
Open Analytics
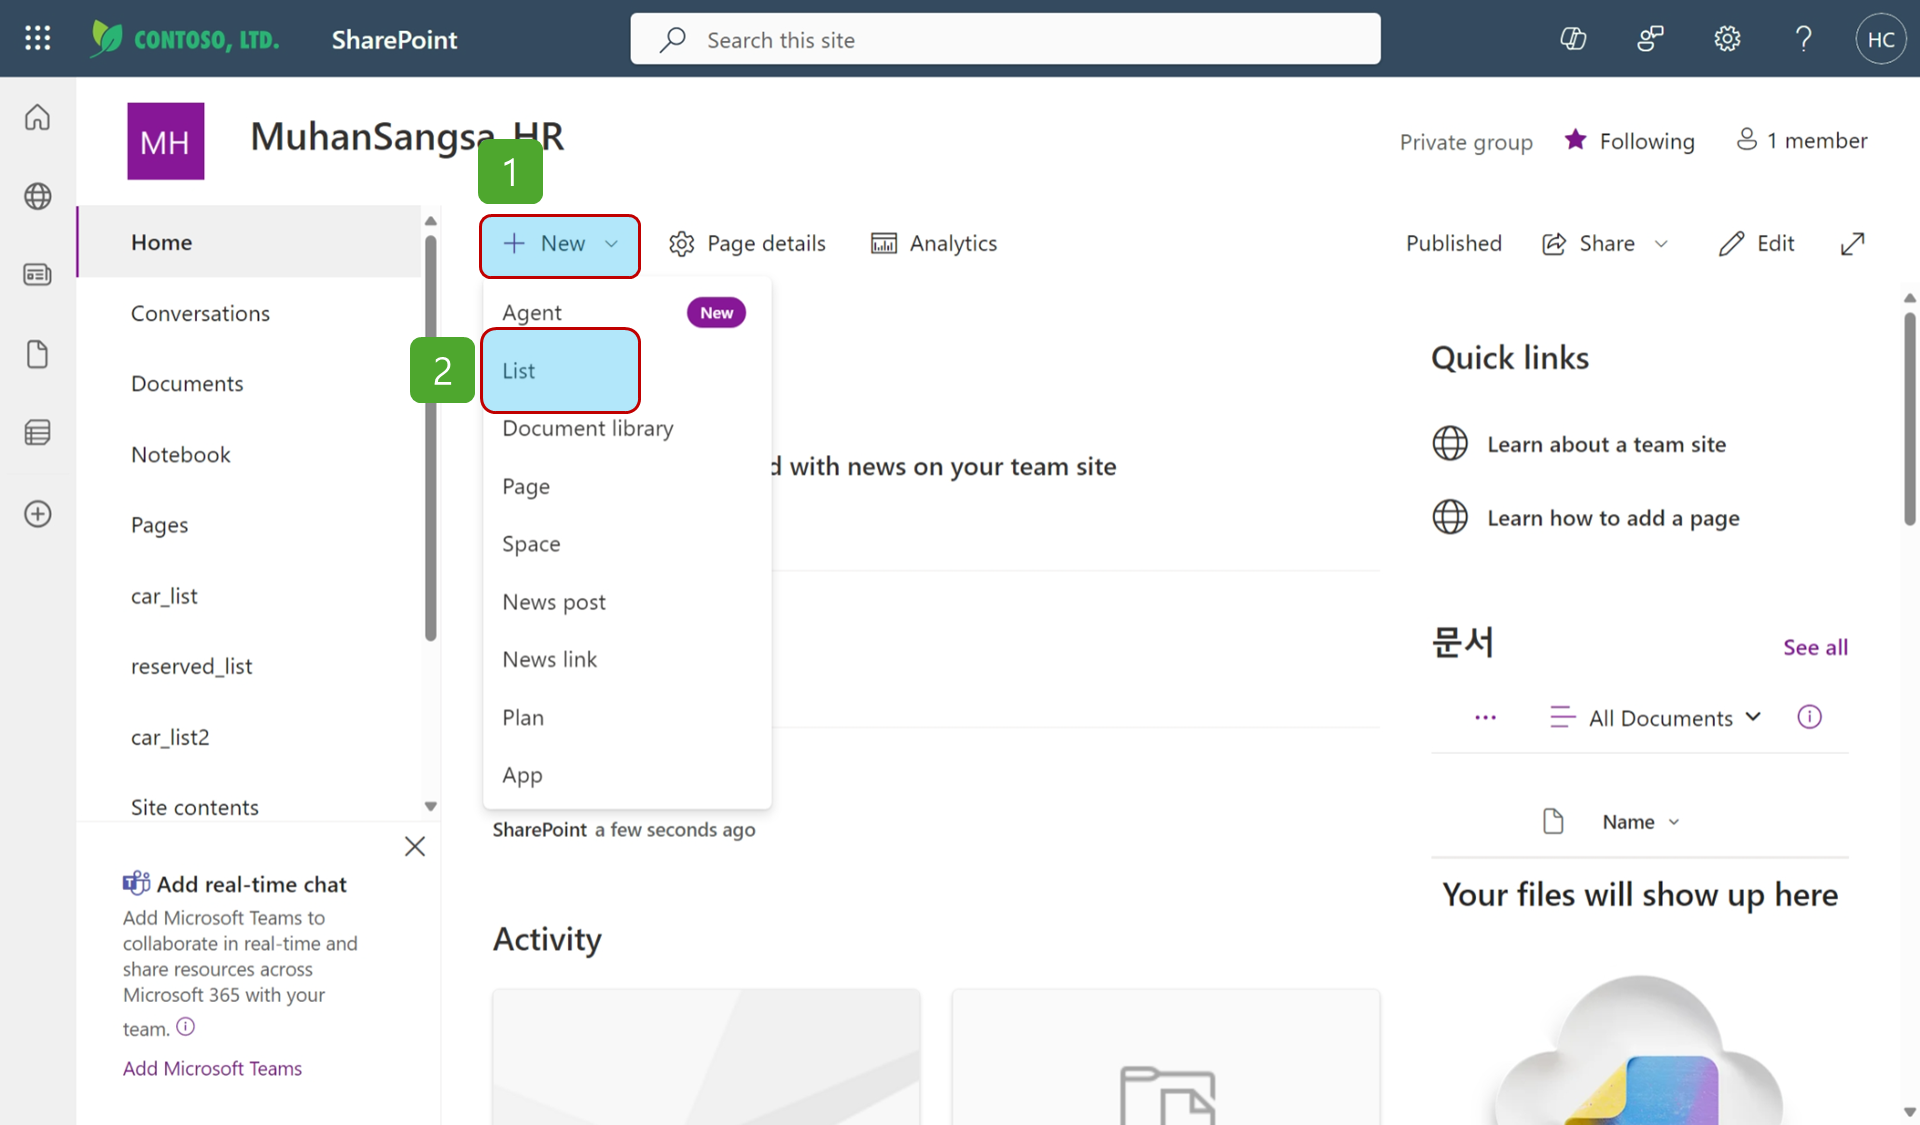pyautogui.click(x=934, y=243)
